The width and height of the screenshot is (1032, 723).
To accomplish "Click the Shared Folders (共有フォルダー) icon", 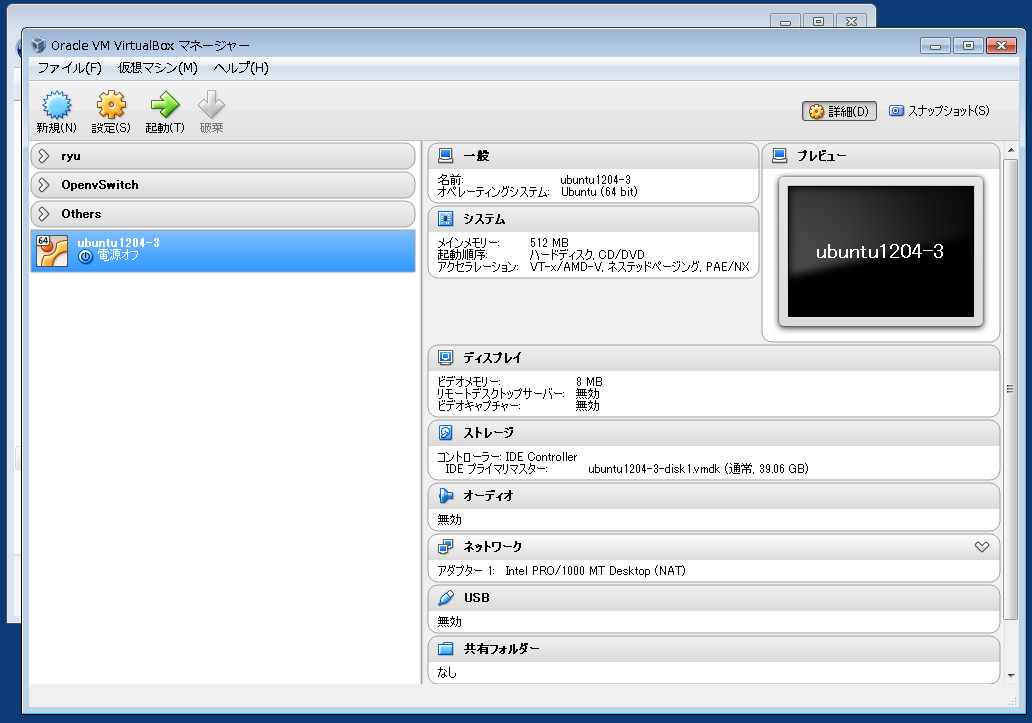I will (446, 649).
